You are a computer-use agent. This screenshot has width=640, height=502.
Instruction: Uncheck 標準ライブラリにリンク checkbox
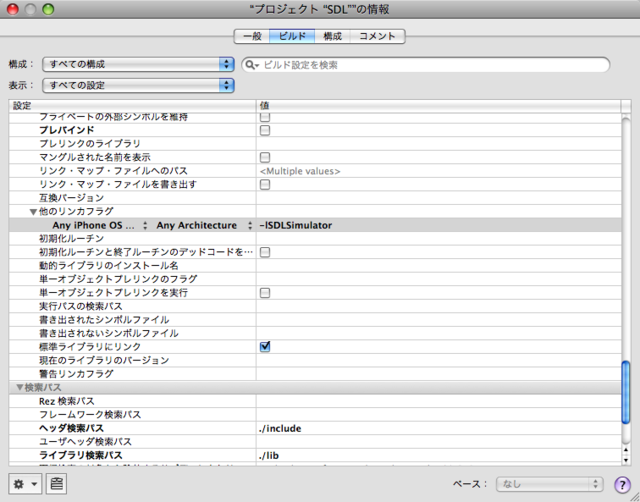(x=265, y=347)
